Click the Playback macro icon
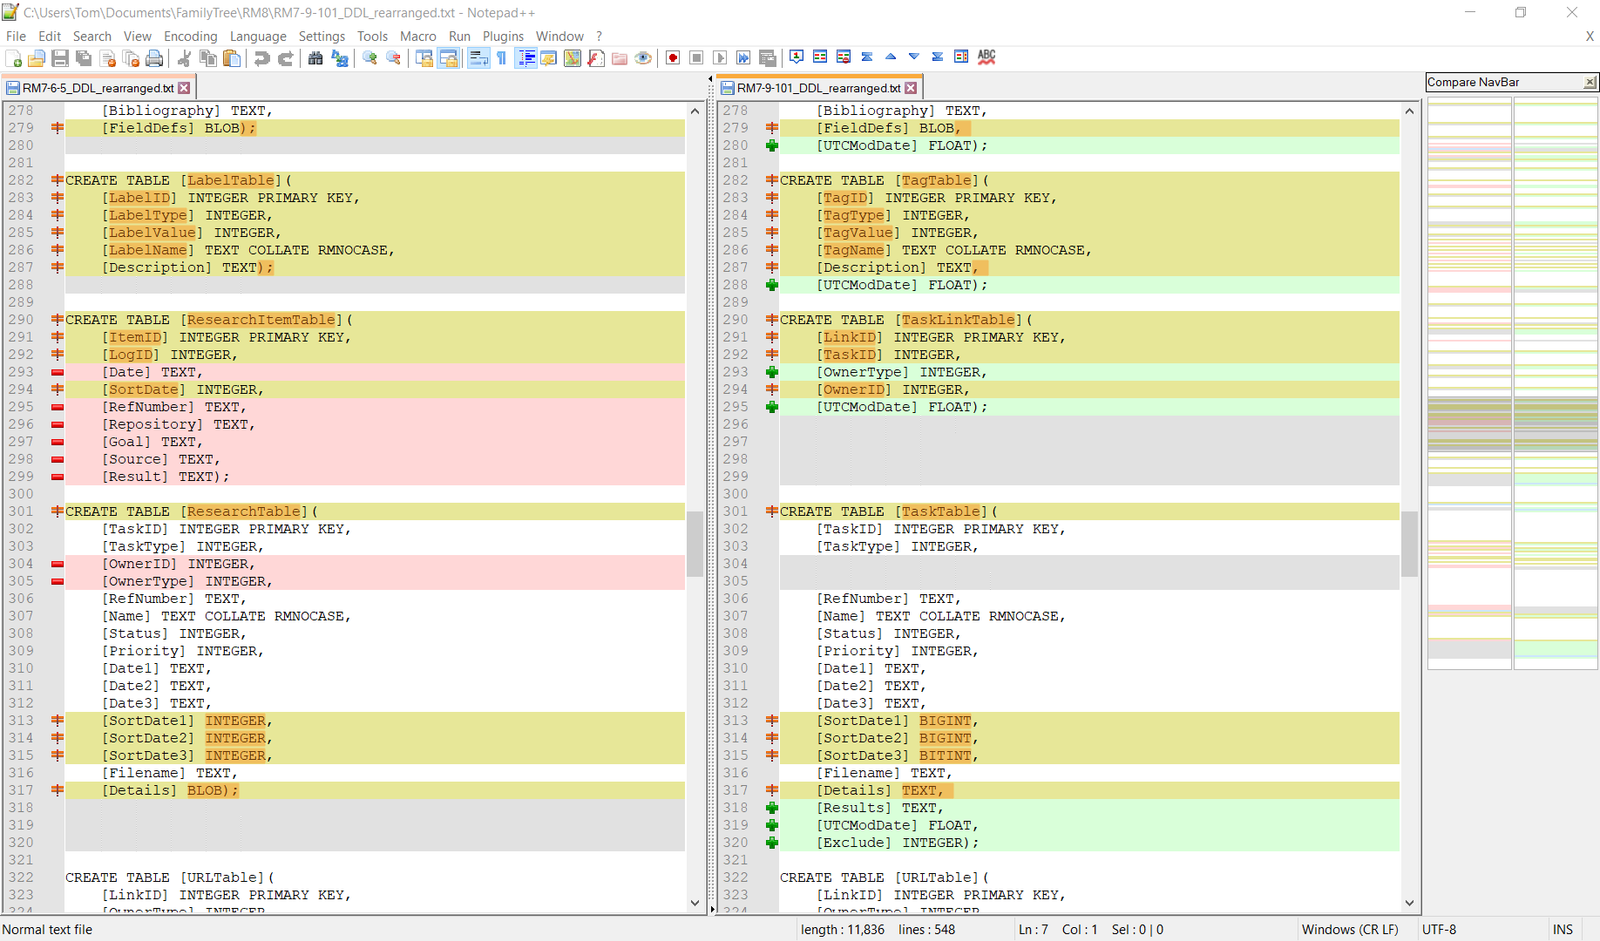1600x941 pixels. point(720,58)
